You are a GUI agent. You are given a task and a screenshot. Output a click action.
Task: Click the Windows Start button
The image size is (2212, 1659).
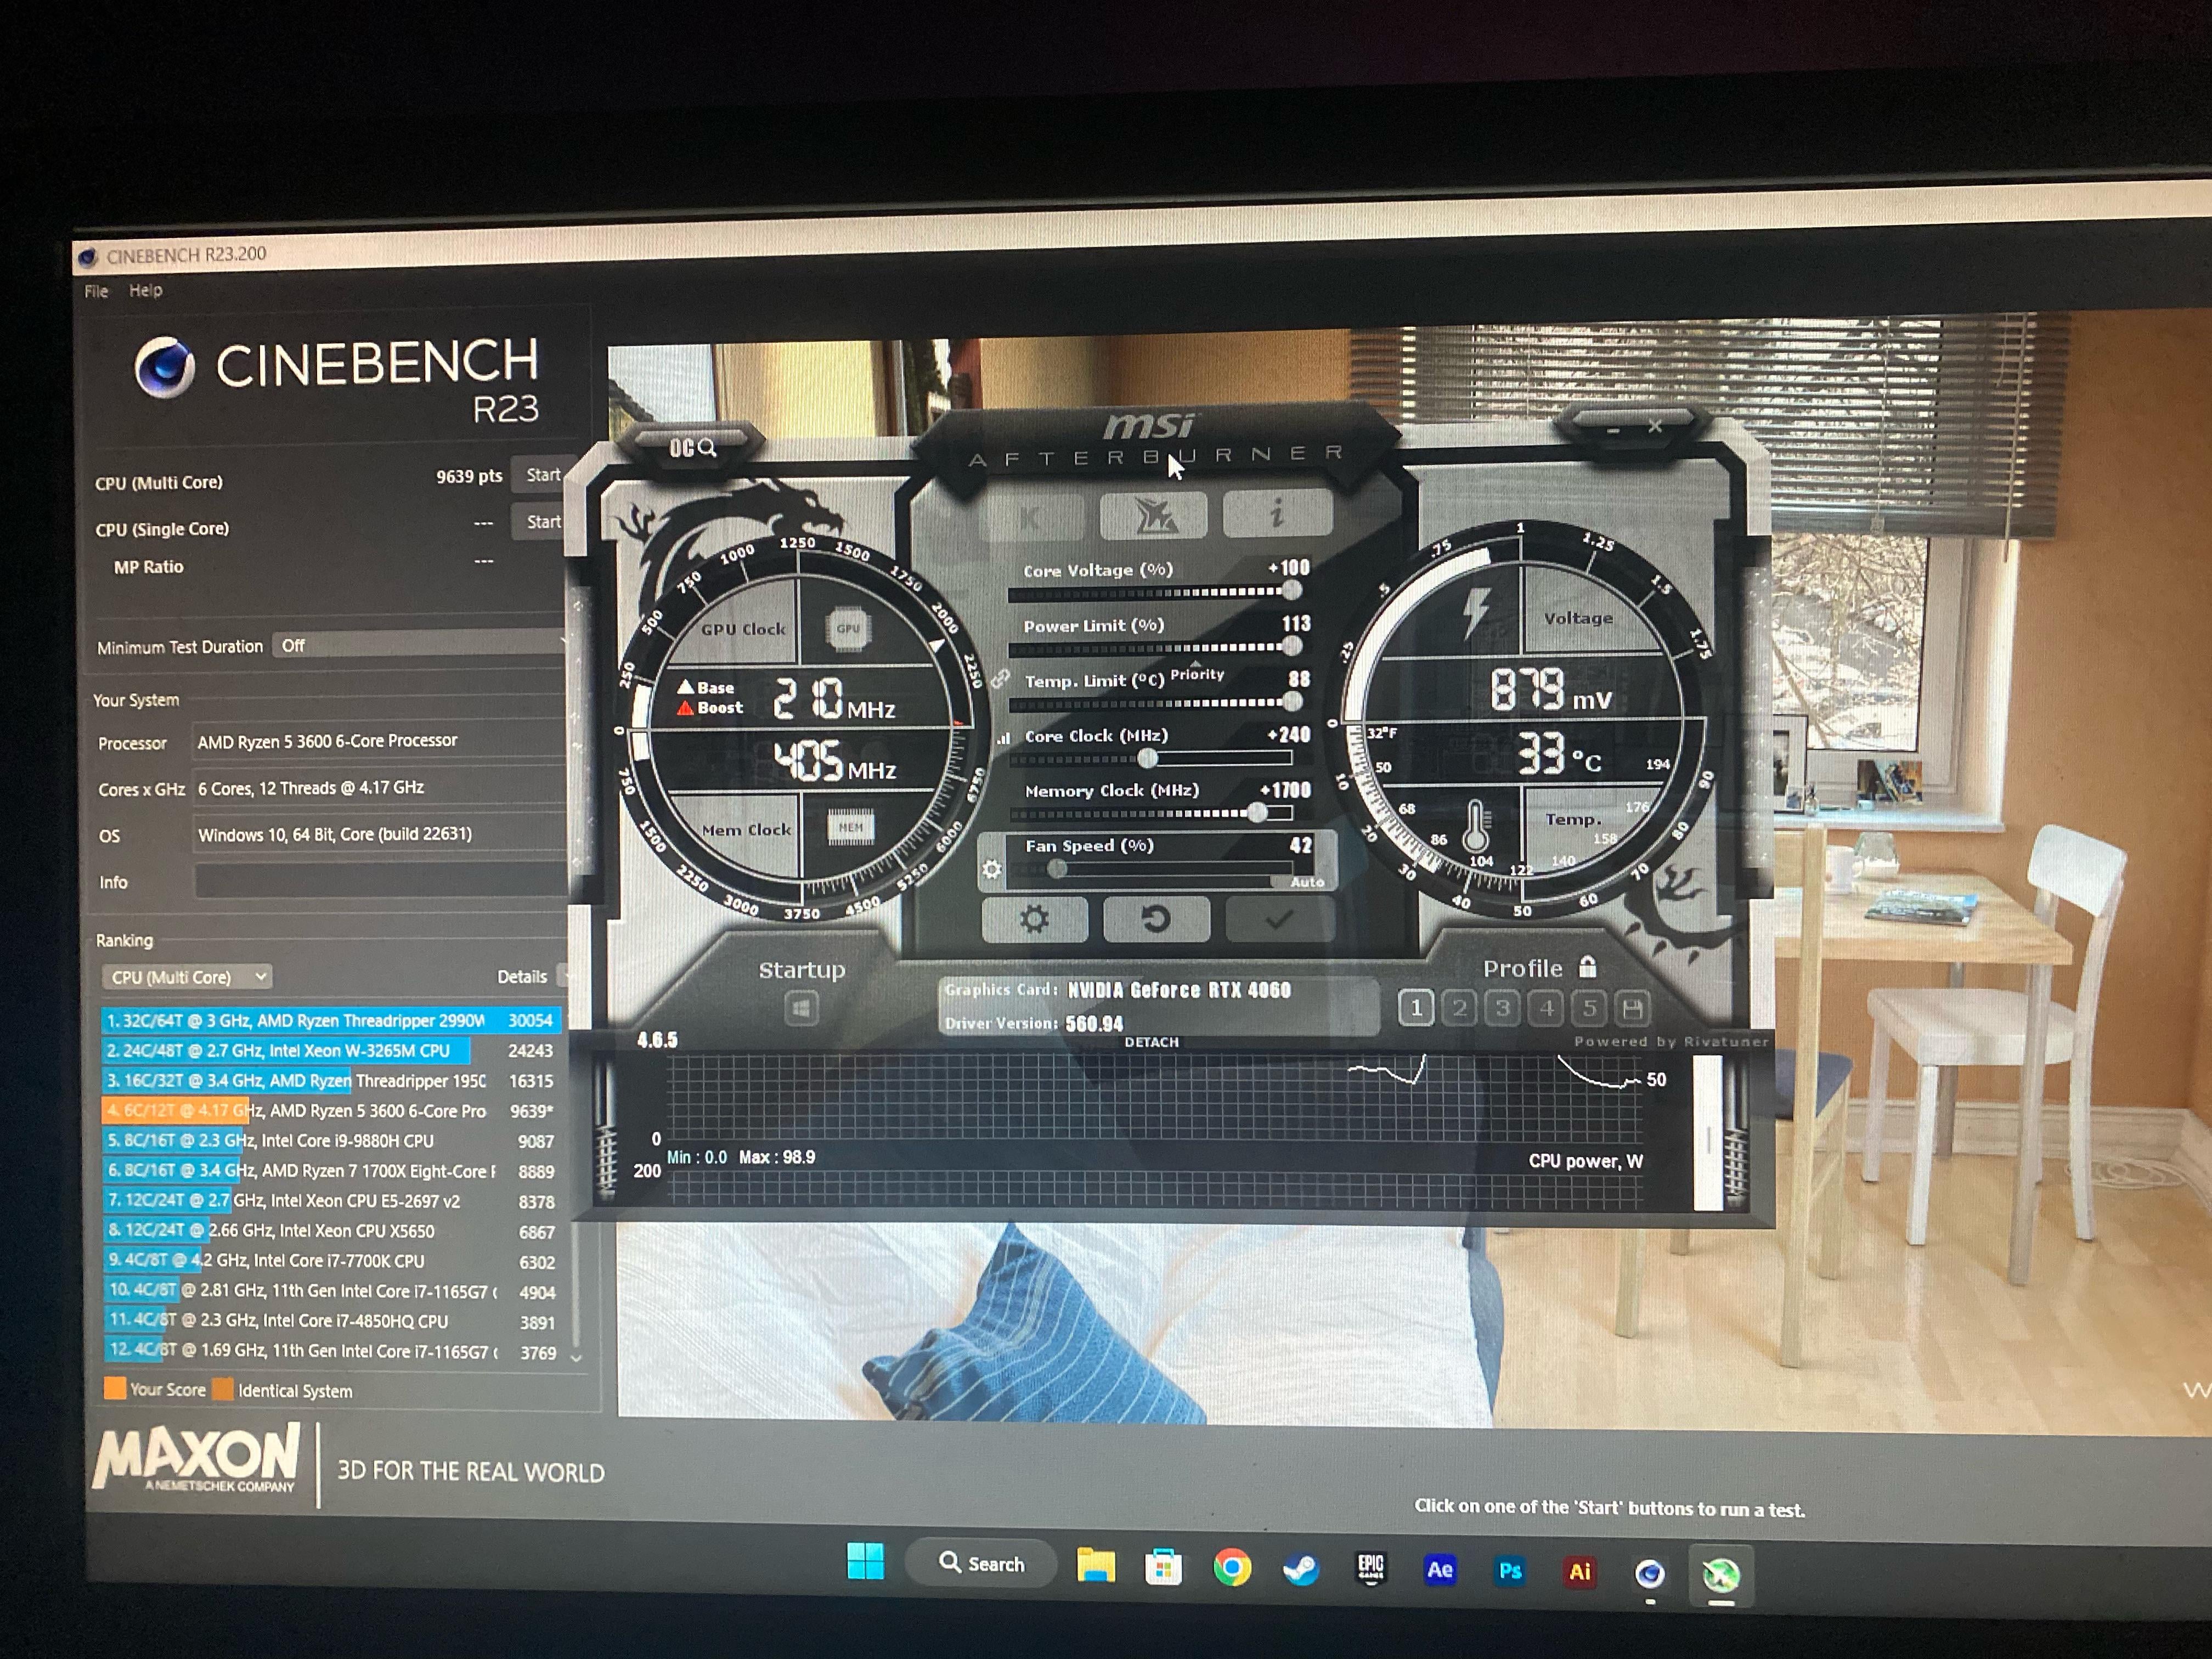click(x=865, y=1561)
